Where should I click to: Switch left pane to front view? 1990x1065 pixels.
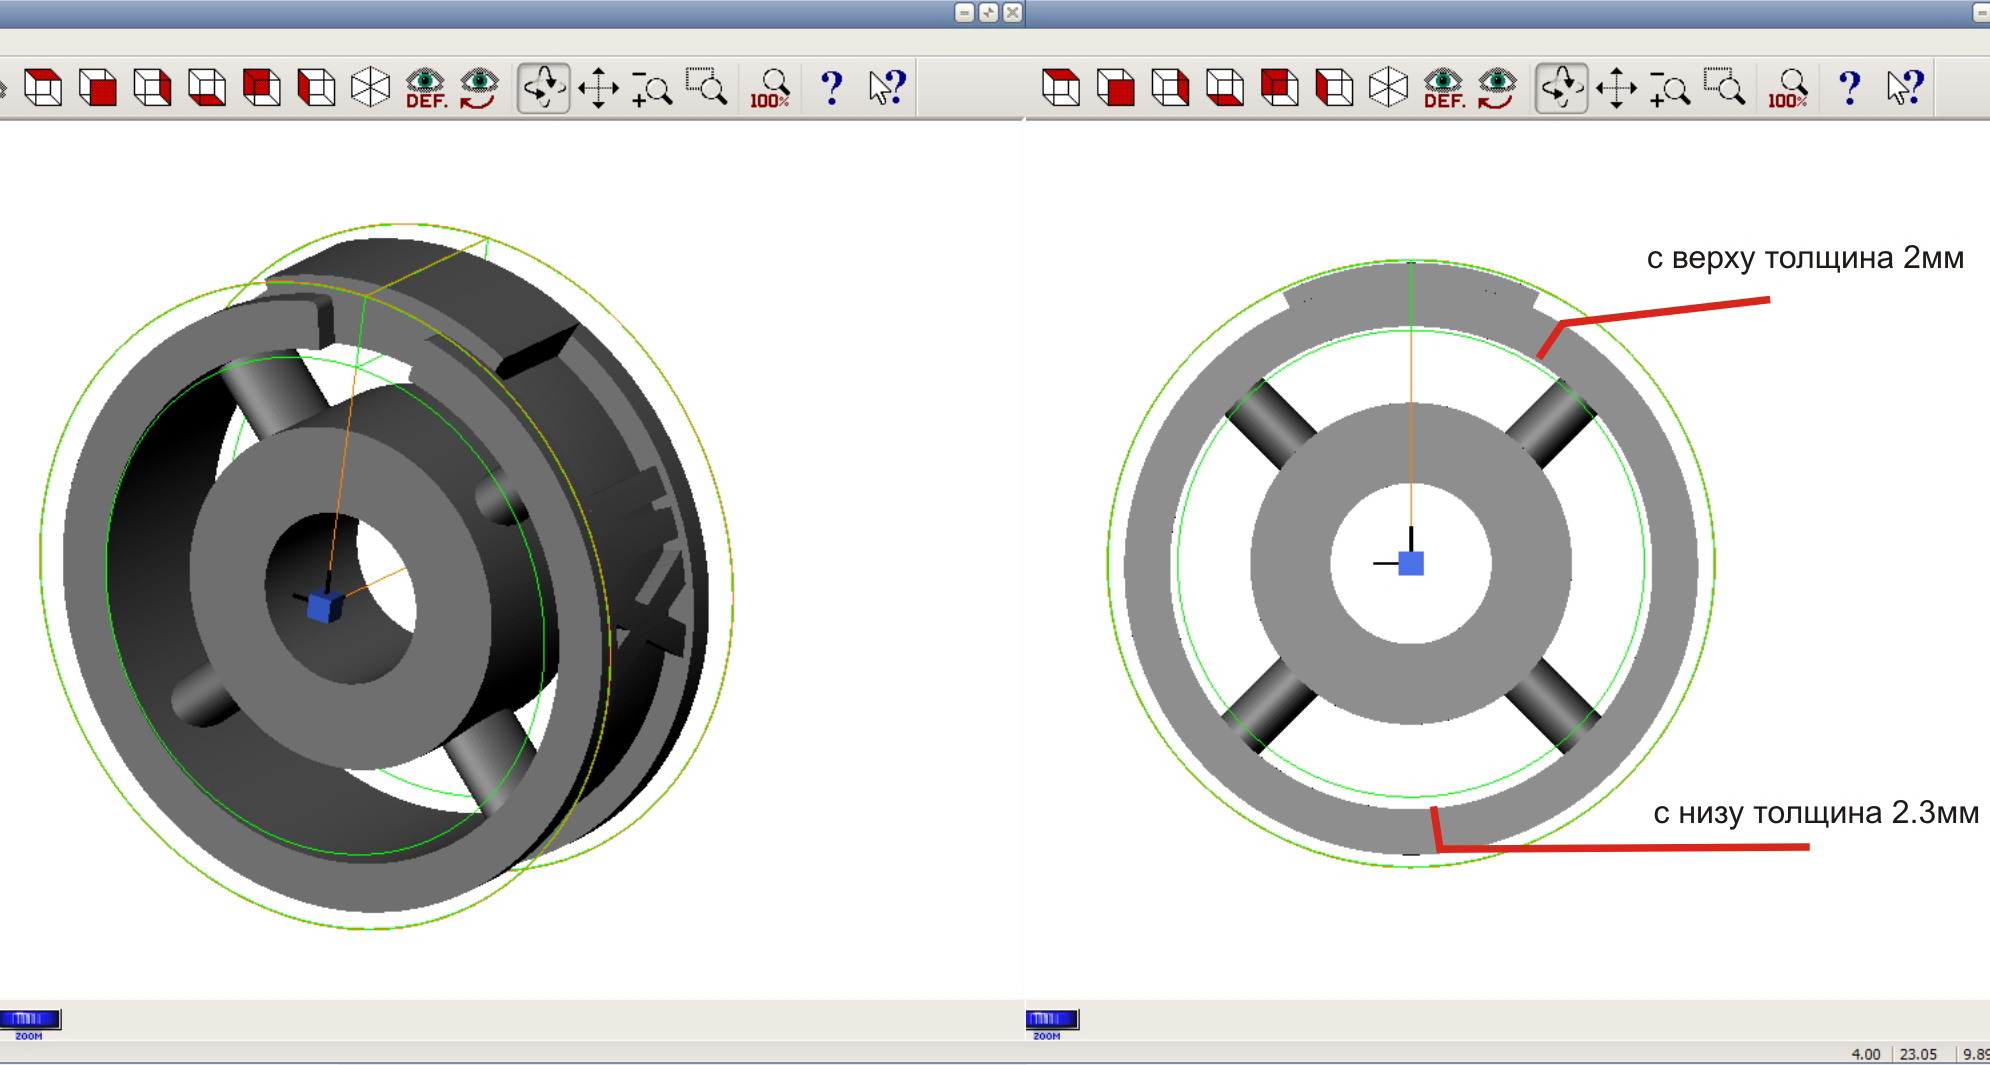(x=98, y=88)
